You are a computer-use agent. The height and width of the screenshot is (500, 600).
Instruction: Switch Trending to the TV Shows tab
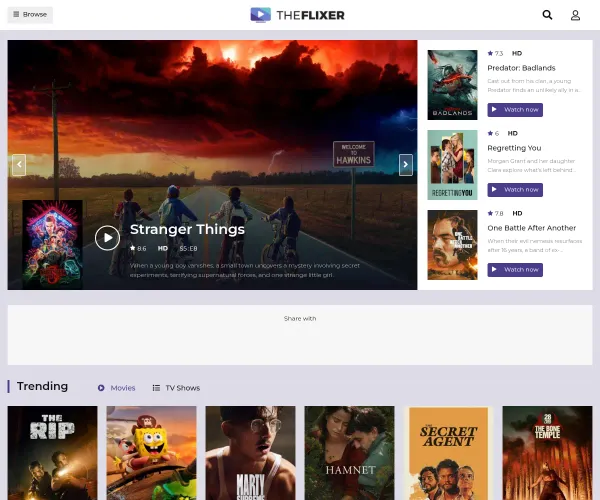176,388
